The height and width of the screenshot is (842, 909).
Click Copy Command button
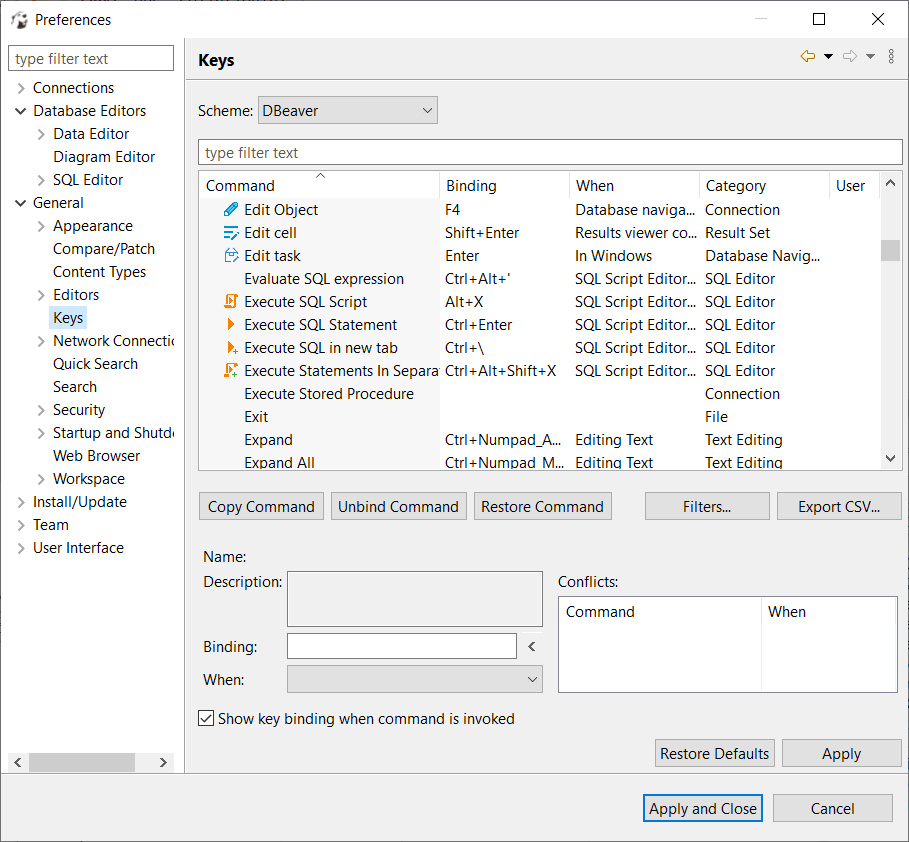(261, 506)
